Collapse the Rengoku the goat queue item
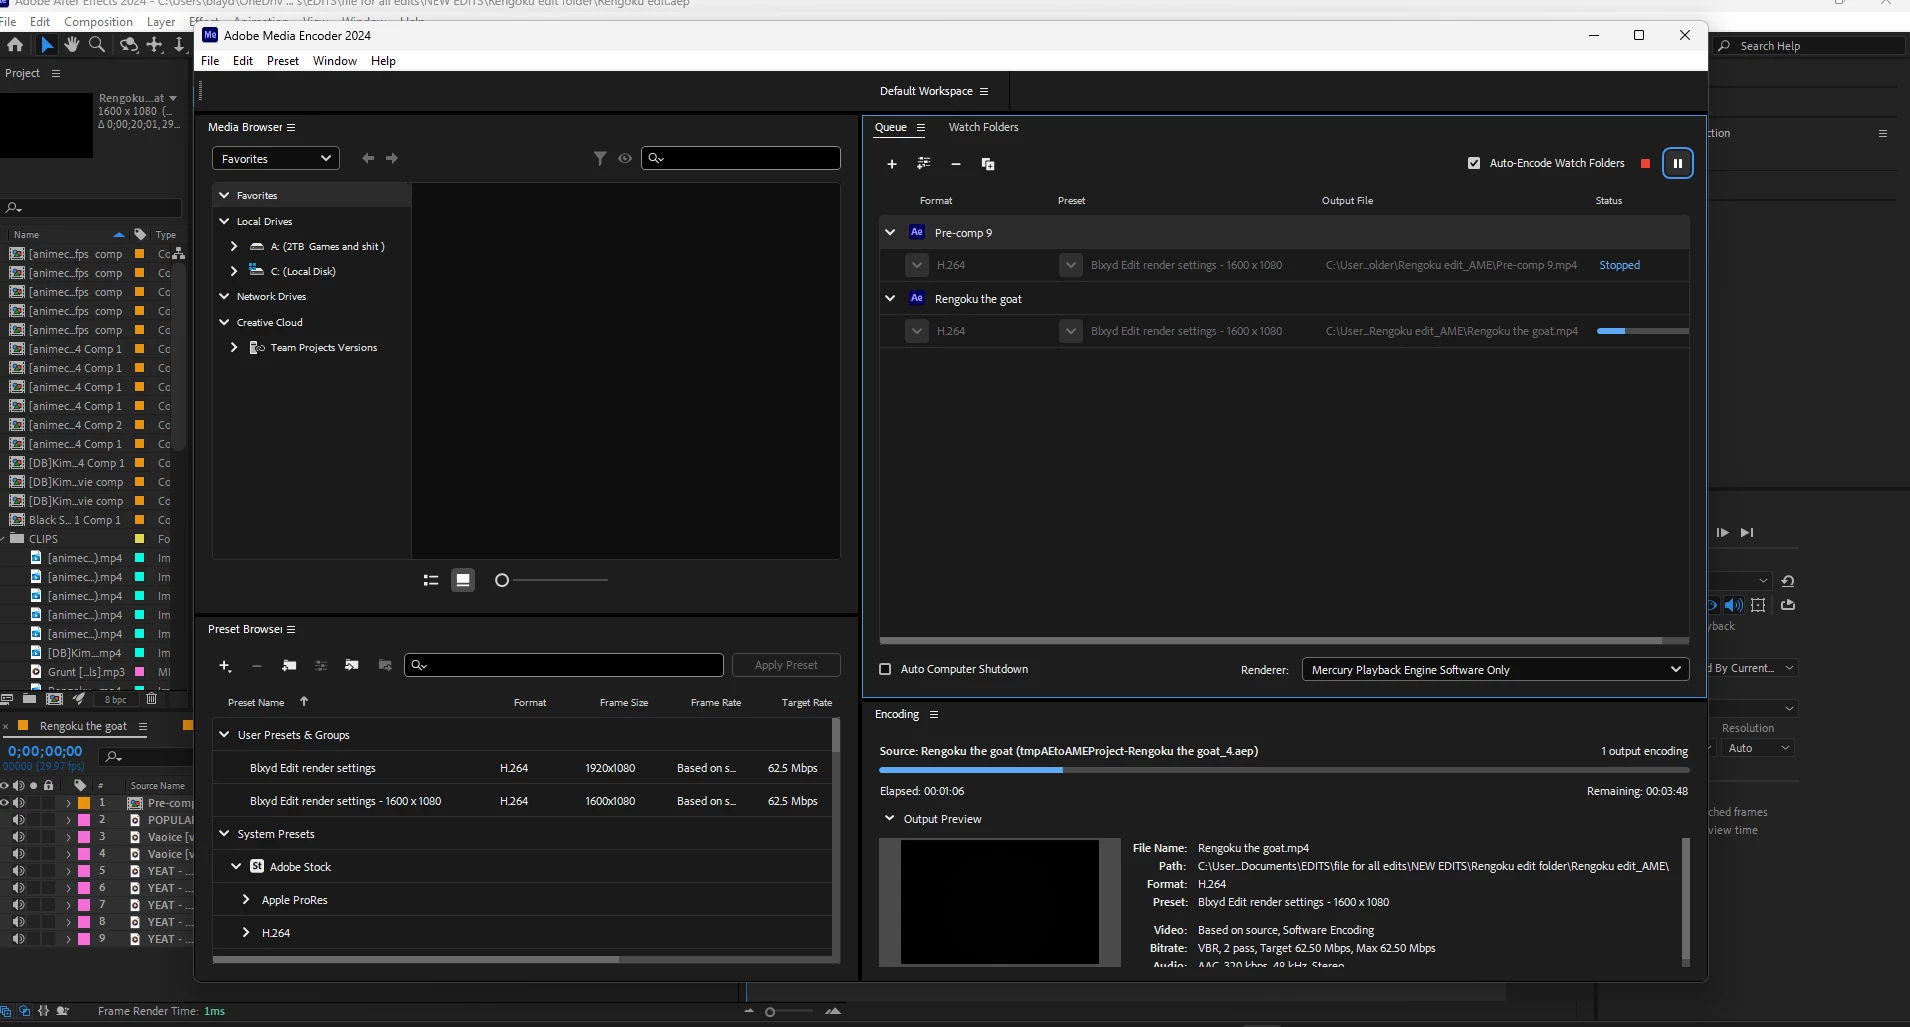This screenshot has width=1910, height=1027. pos(890,299)
